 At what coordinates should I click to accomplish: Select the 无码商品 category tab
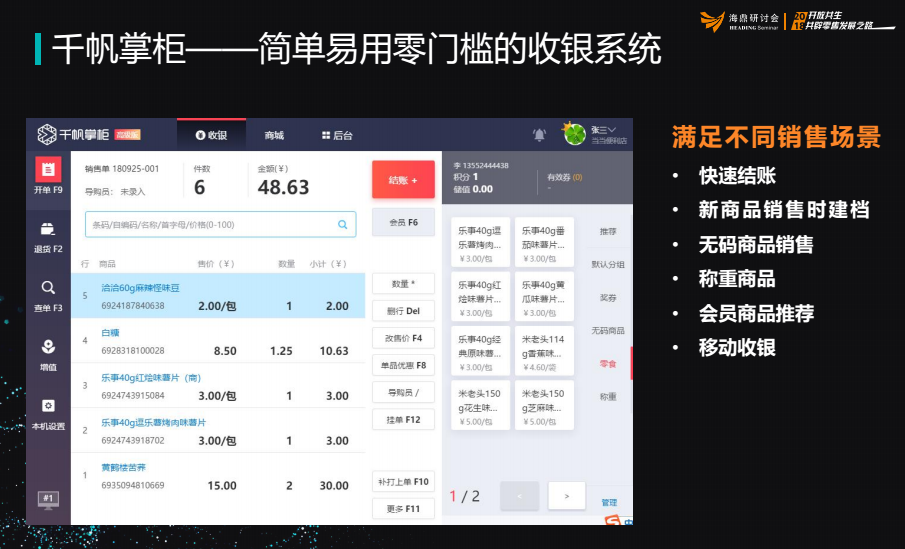coord(608,331)
